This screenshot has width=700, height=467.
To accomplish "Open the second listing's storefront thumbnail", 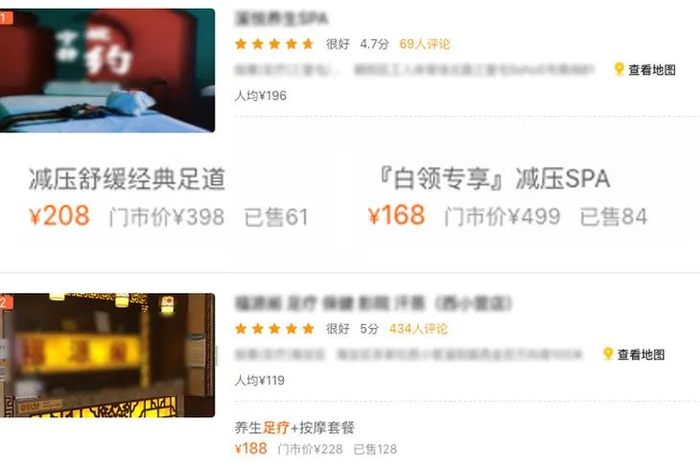I will (107, 355).
